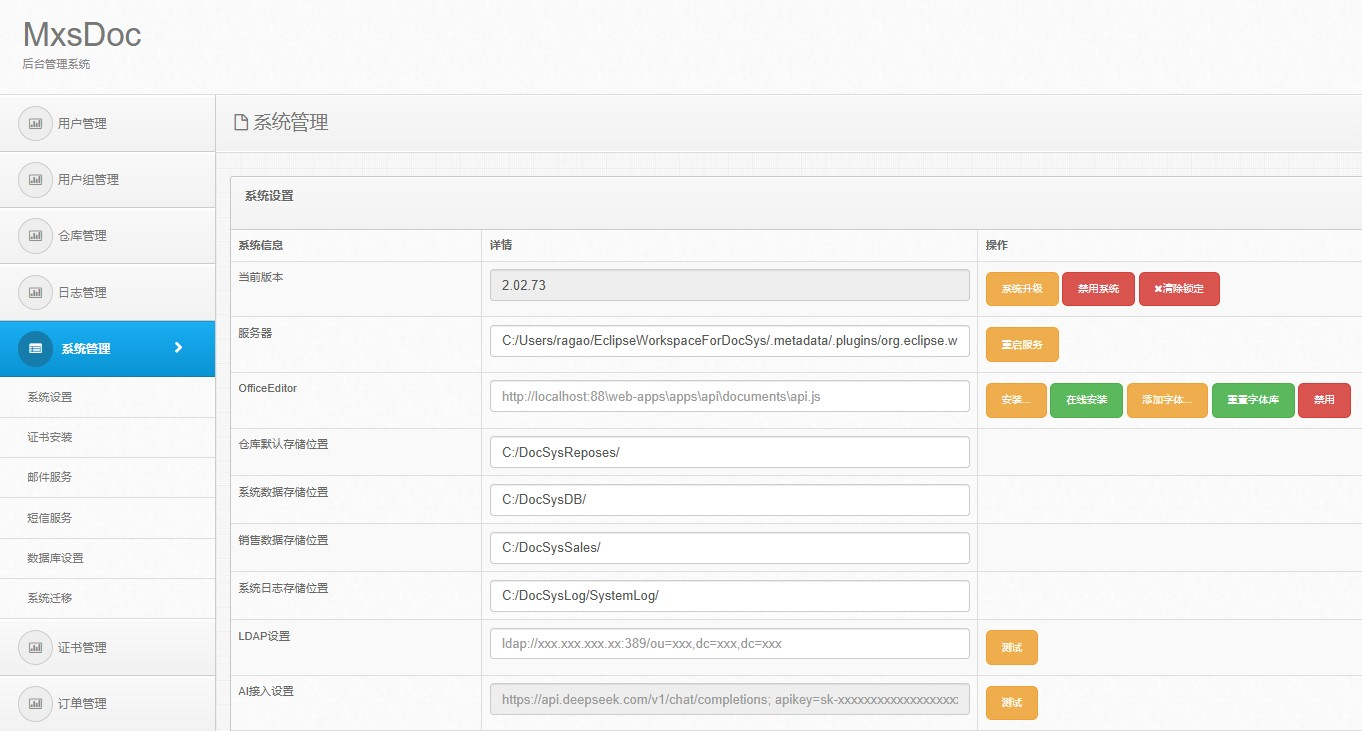Click the 操作 column header
The width and height of the screenshot is (1362, 731).
tap(997, 245)
